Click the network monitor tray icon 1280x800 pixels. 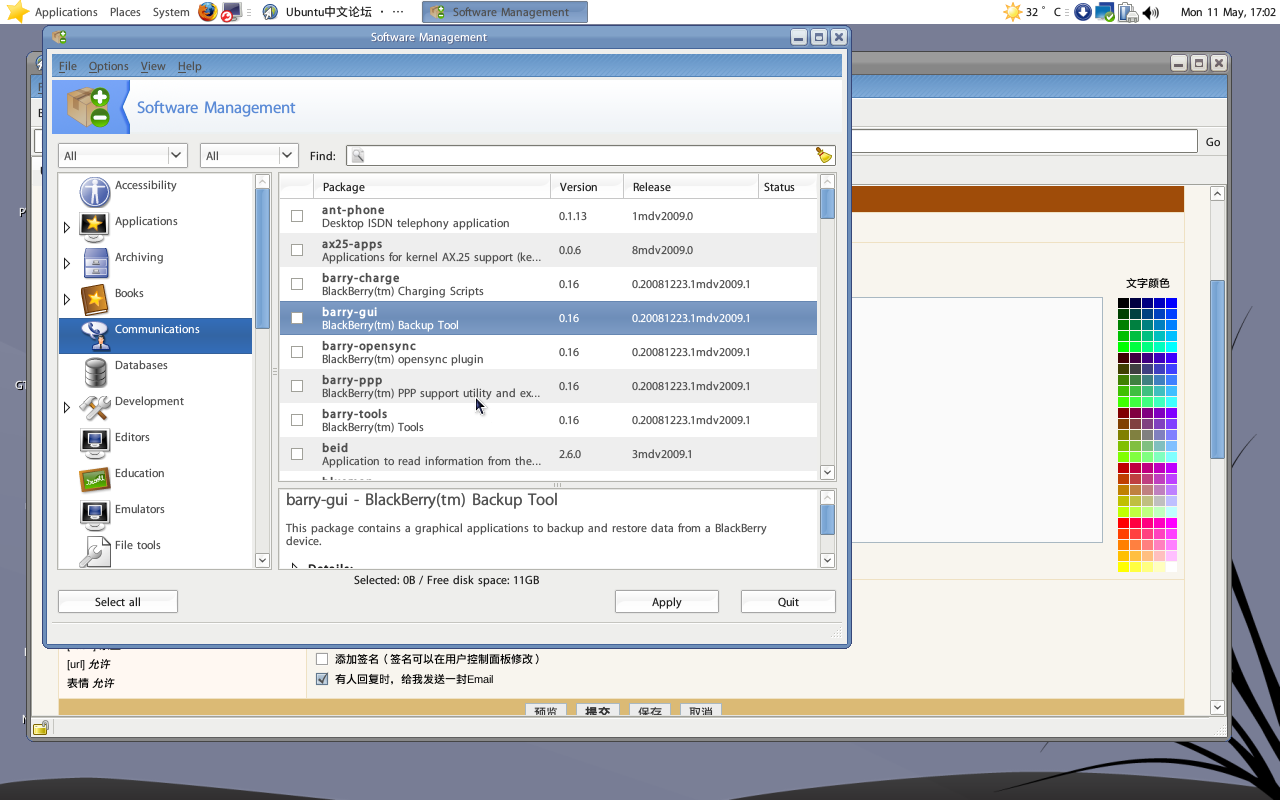[x=1105, y=12]
